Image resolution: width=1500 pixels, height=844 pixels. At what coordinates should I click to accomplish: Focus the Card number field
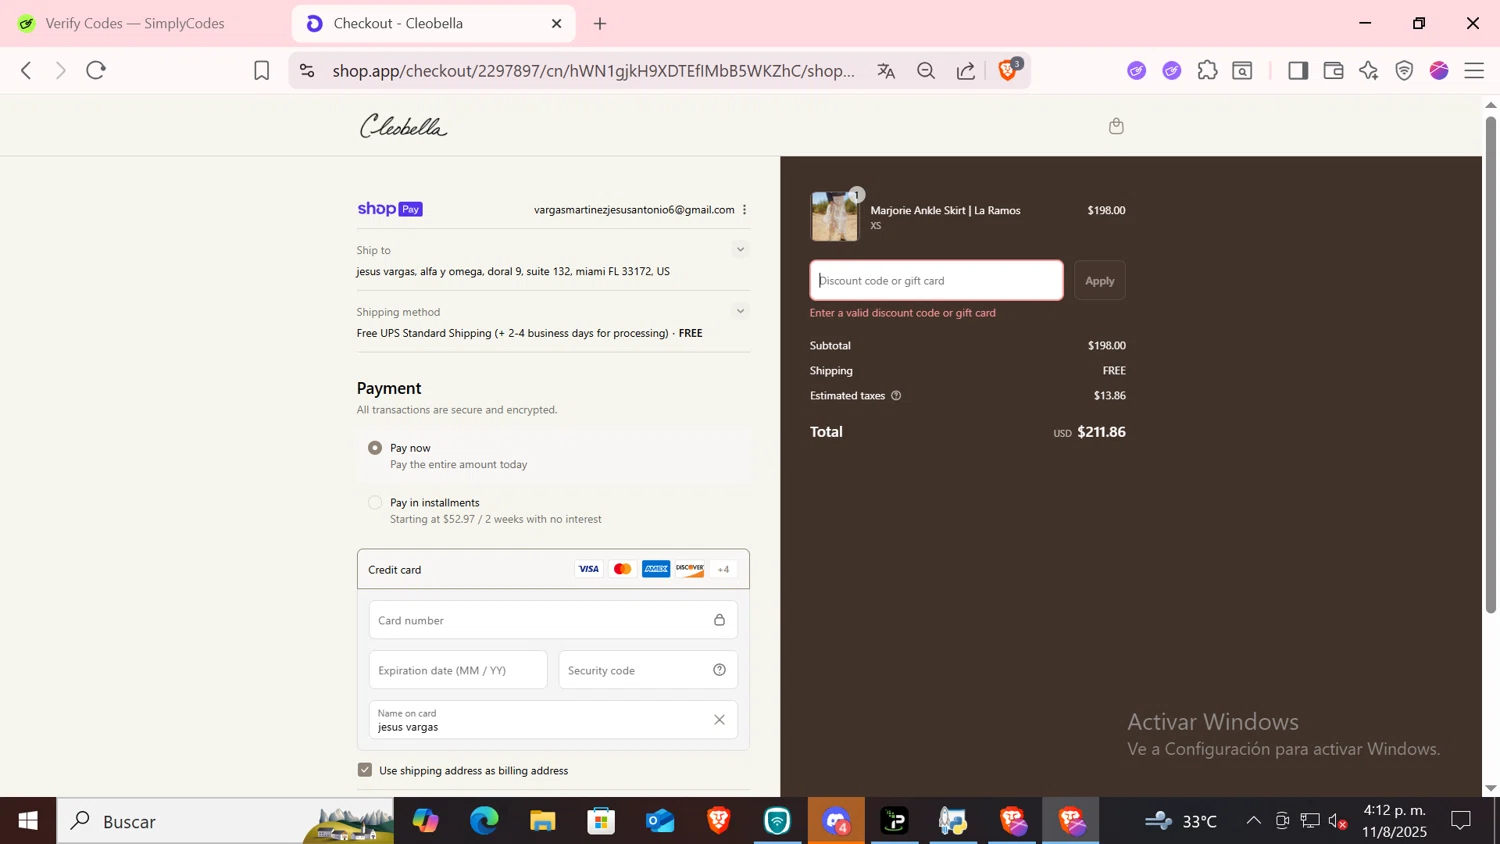pyautogui.click(x=553, y=620)
